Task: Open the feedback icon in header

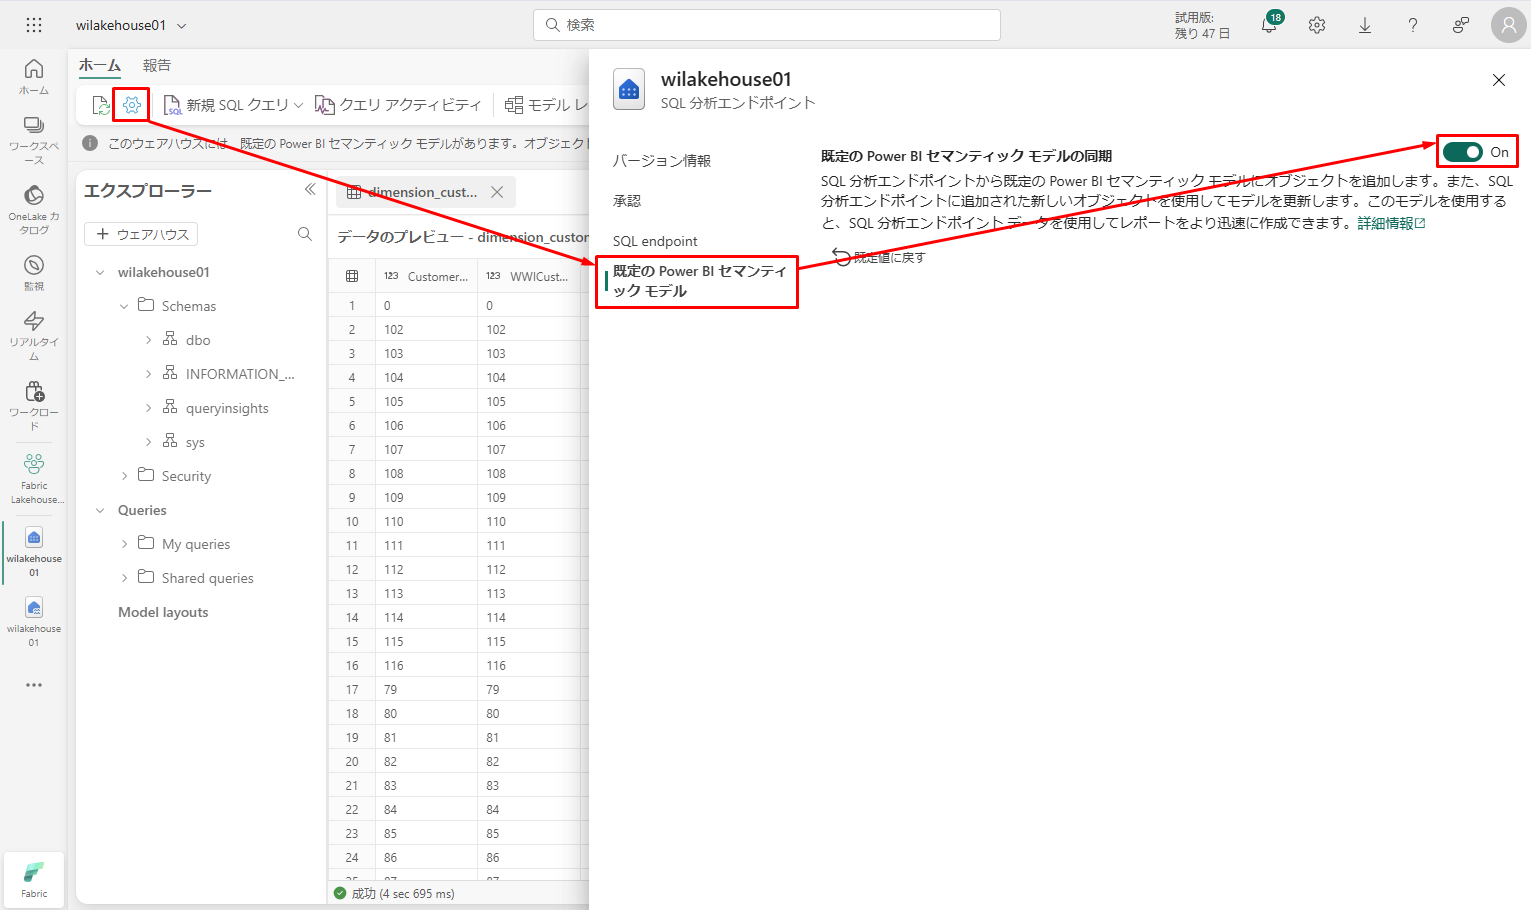Action: [x=1461, y=25]
